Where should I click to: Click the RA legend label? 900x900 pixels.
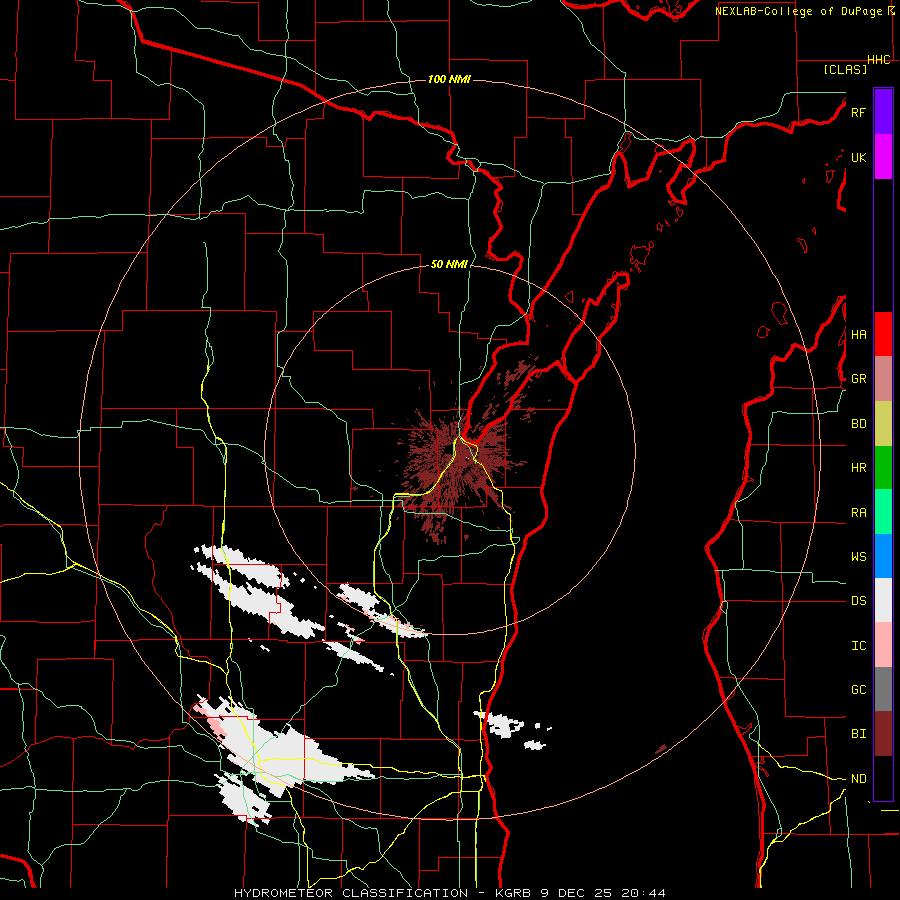click(858, 513)
